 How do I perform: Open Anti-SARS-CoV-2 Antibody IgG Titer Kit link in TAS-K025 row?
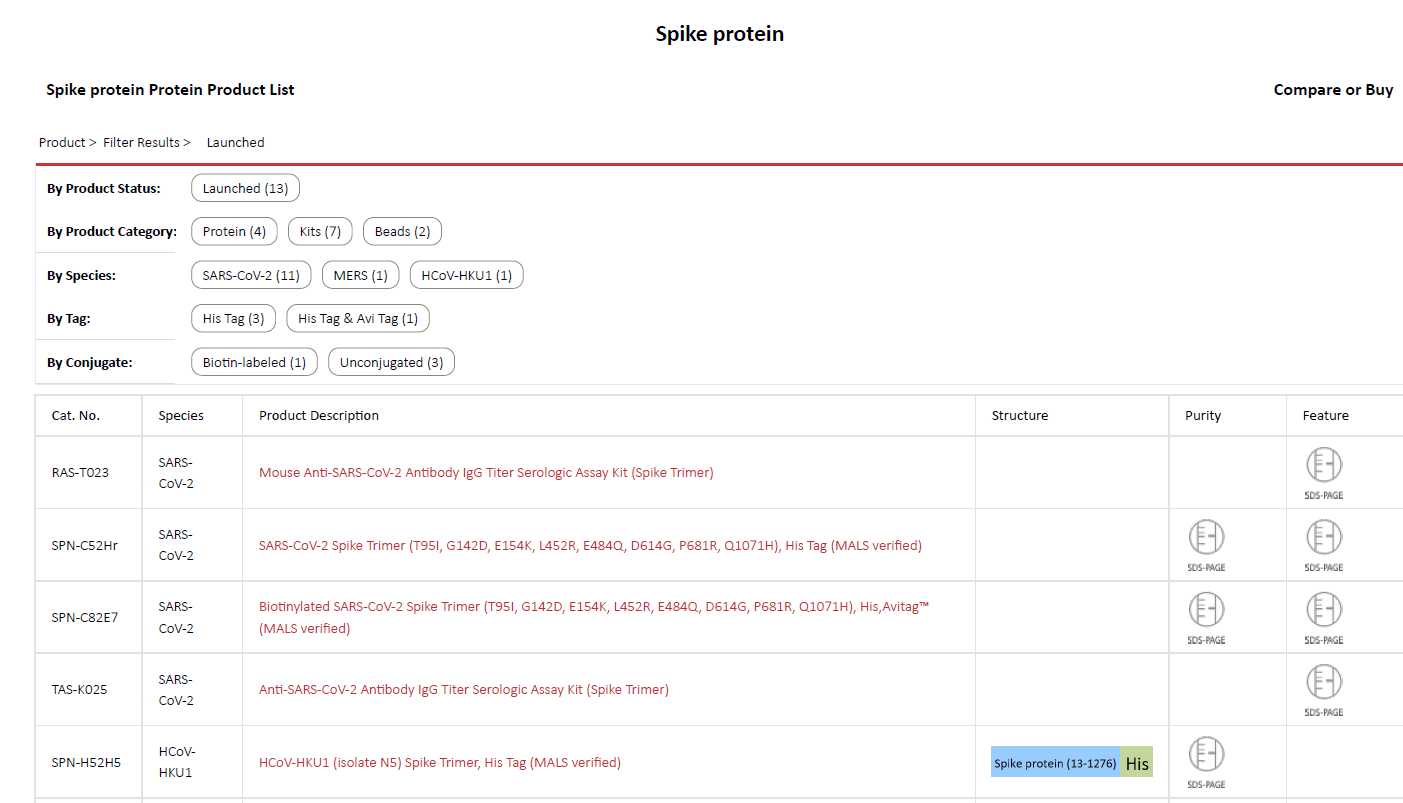click(x=464, y=689)
